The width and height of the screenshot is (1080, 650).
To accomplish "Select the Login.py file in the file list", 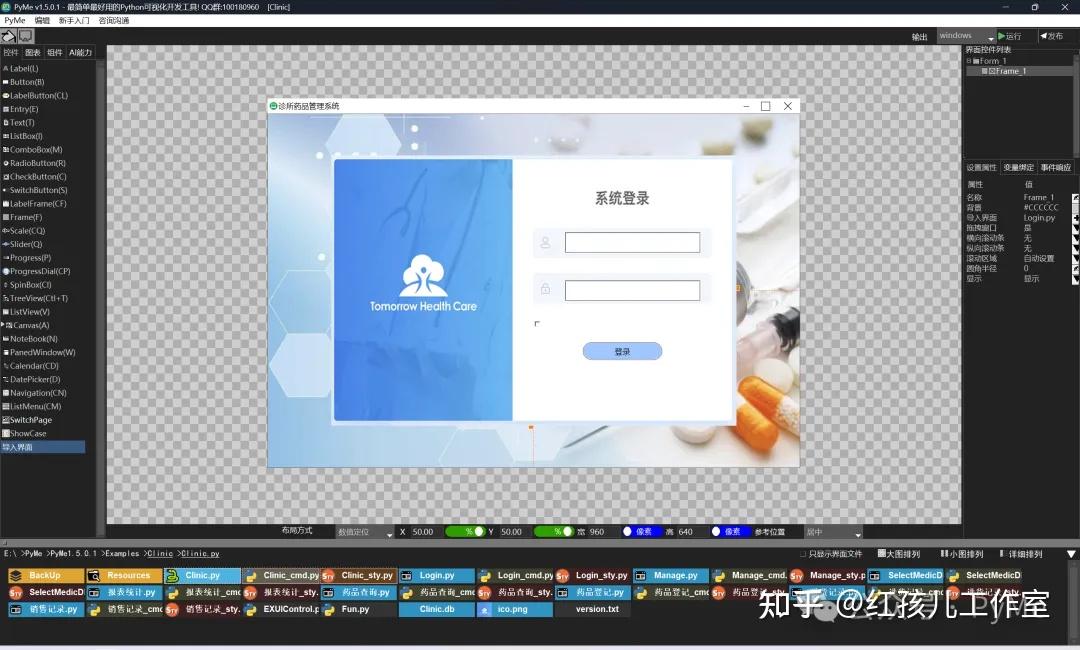I will pos(435,575).
